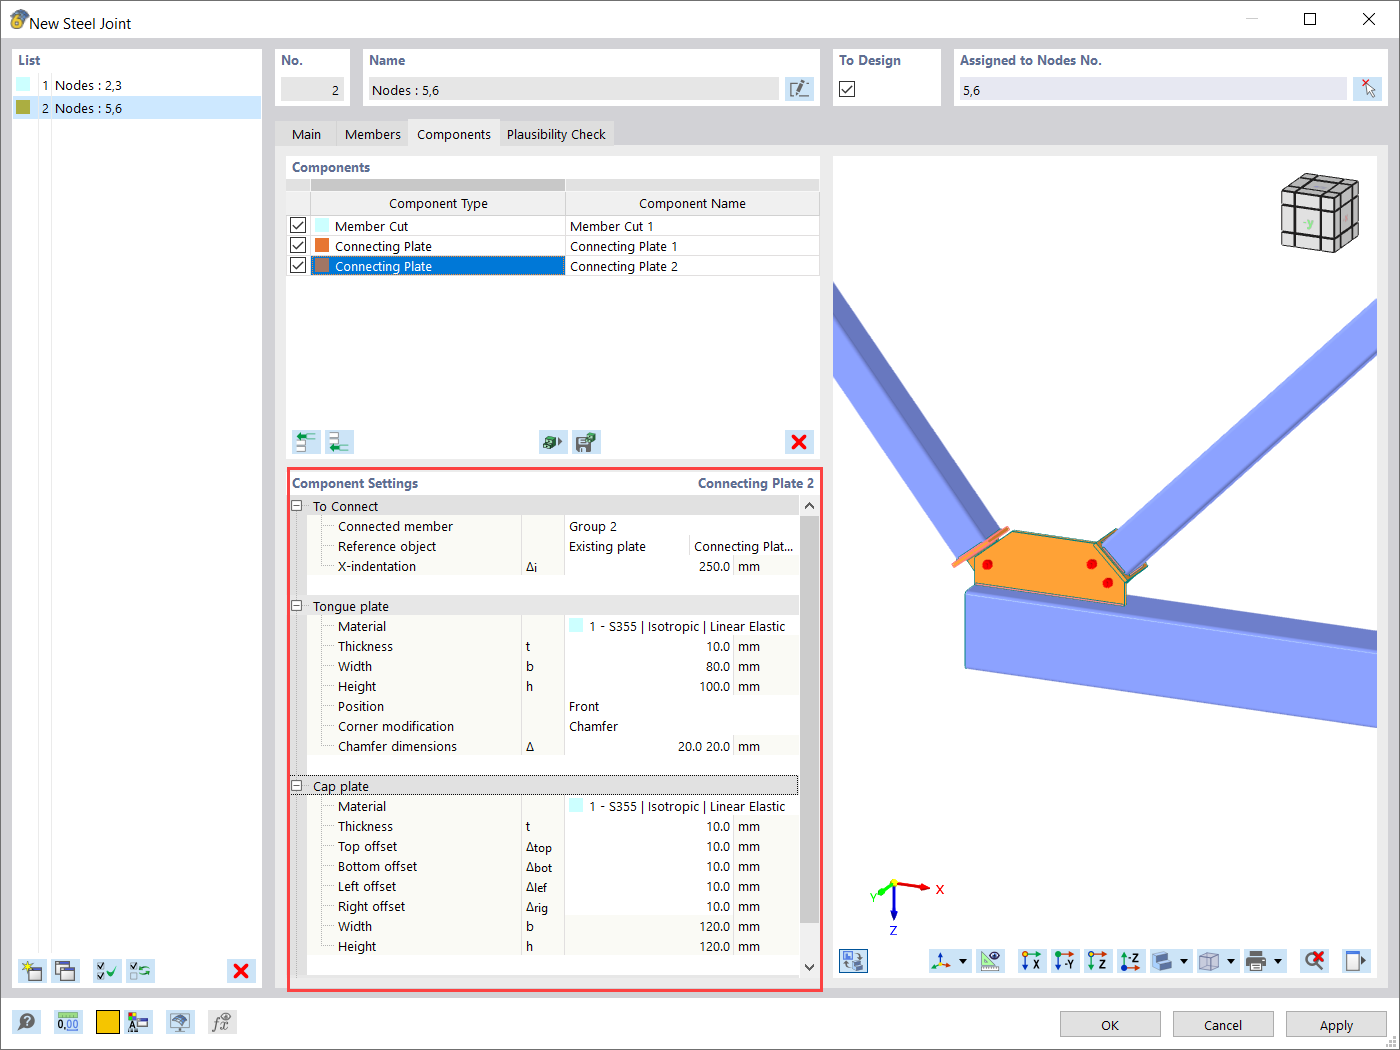The width and height of the screenshot is (1400, 1050).
Task: Collapse the Tongue plate section
Action: click(x=297, y=606)
